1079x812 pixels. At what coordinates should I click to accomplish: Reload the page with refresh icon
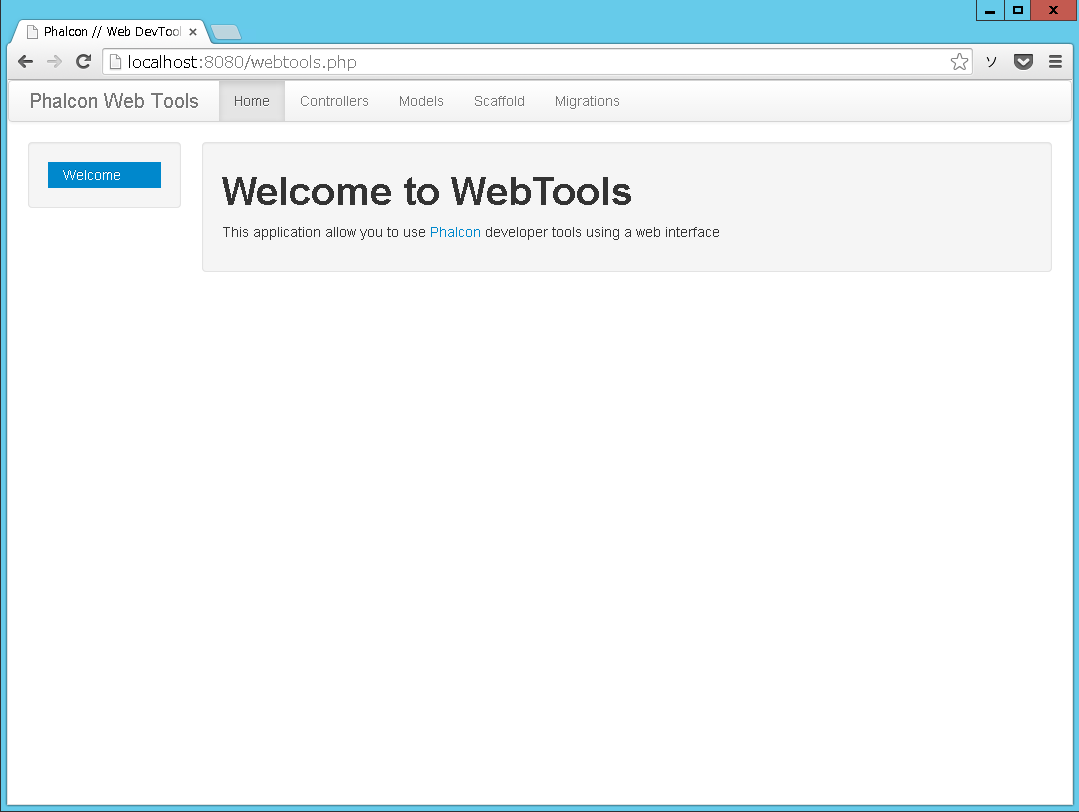pyautogui.click(x=83, y=62)
